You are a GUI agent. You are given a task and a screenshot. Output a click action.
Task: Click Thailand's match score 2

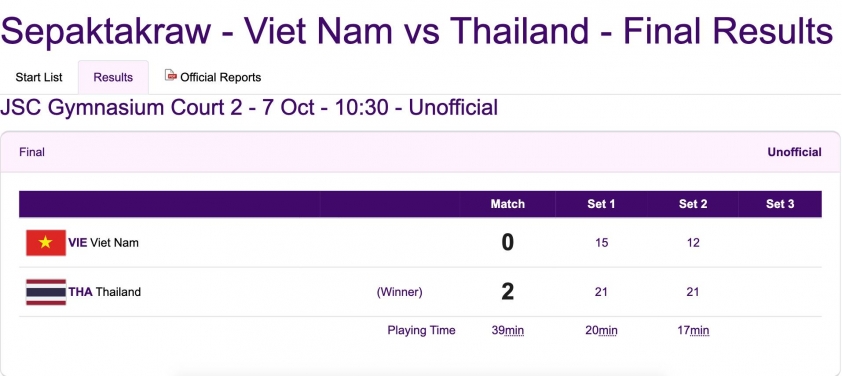coord(507,292)
